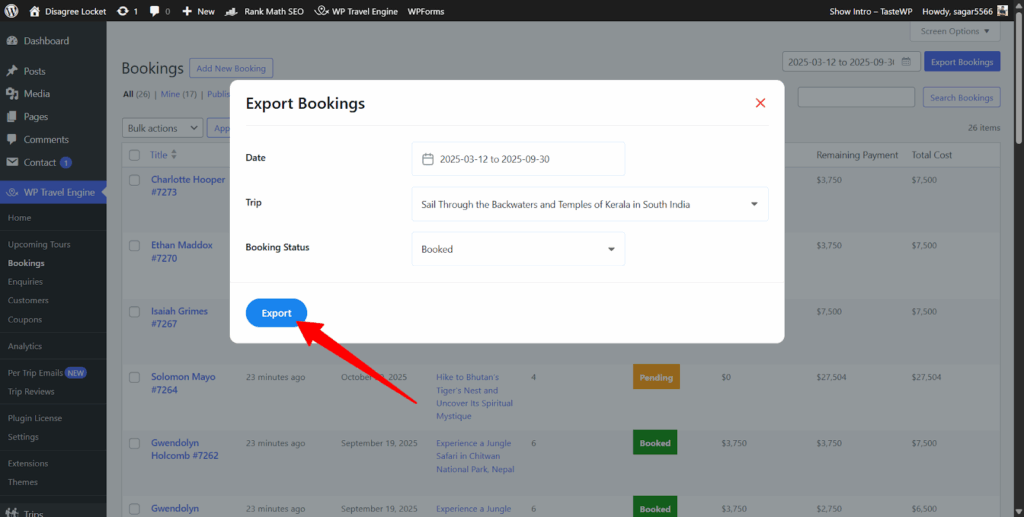Image resolution: width=1024 pixels, height=517 pixels.
Task: Click the blue Export button
Action: (276, 313)
